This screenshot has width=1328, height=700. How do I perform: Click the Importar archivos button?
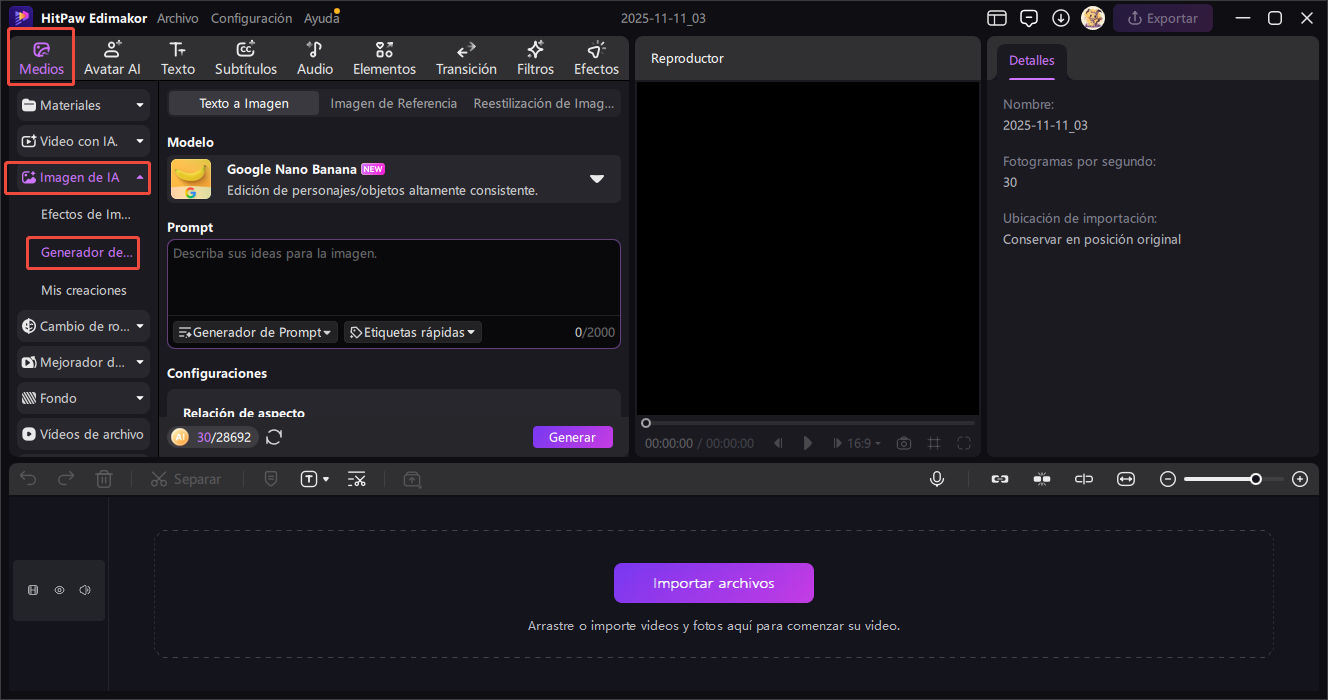(x=713, y=583)
